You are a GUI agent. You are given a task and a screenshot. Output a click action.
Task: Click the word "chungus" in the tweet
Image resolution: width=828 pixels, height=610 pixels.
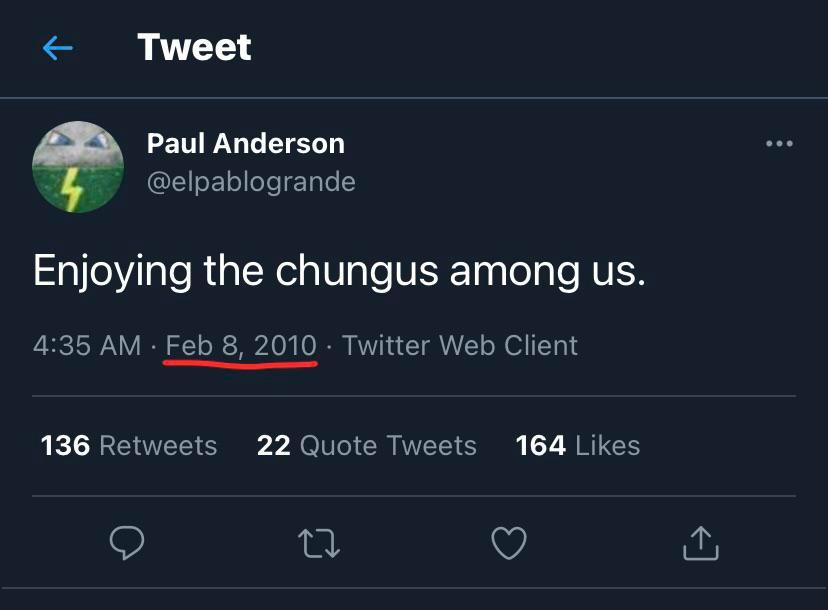point(357,272)
